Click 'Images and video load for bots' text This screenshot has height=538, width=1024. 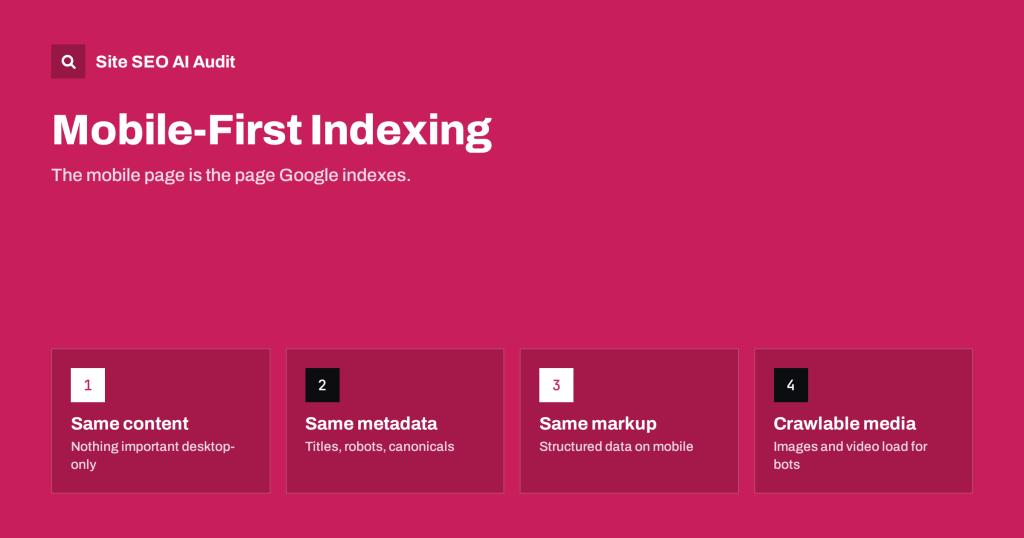[850, 455]
